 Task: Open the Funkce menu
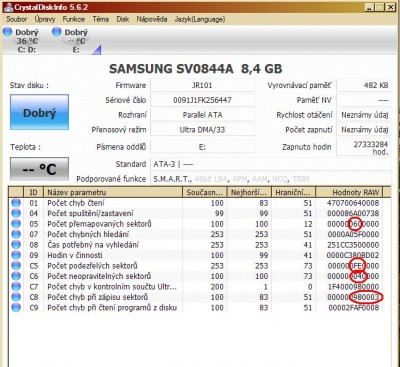point(74,19)
